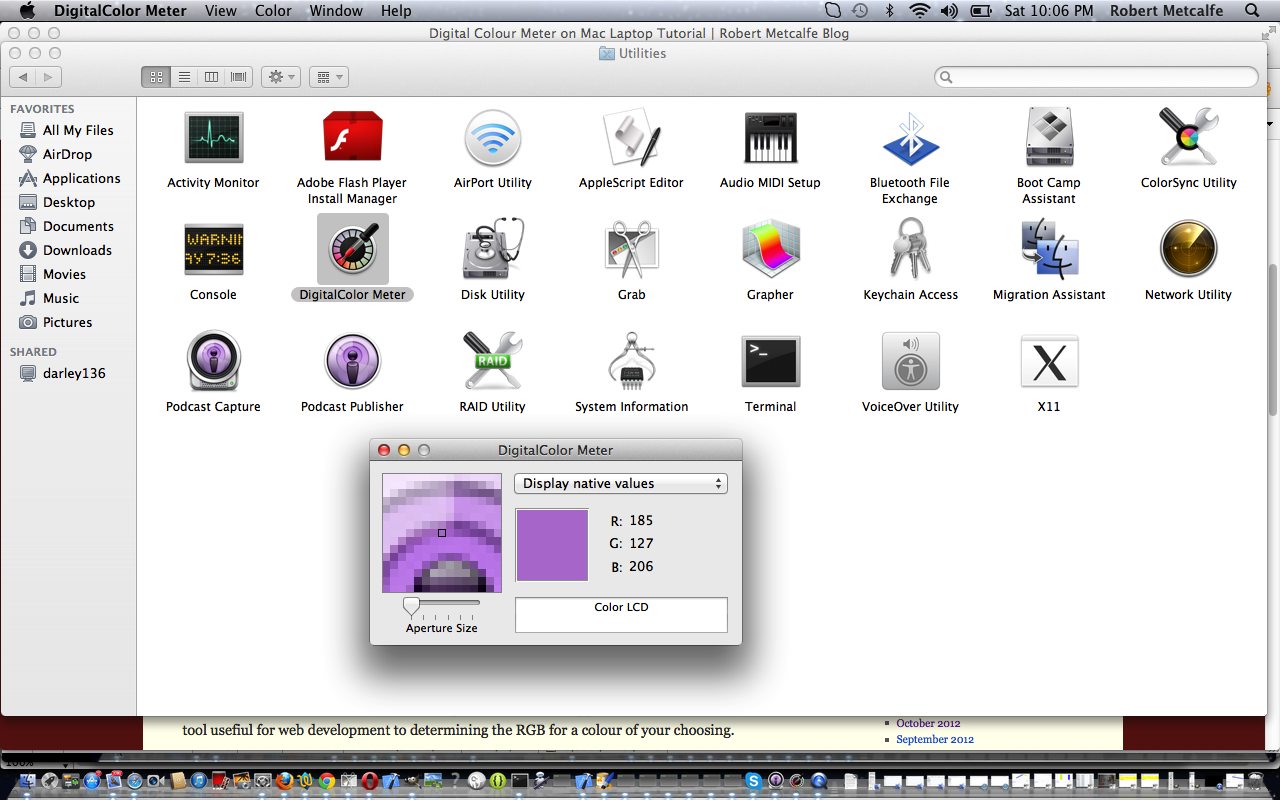The width and height of the screenshot is (1280, 800).
Task: Select Podcast Publisher icon
Action: click(x=352, y=361)
